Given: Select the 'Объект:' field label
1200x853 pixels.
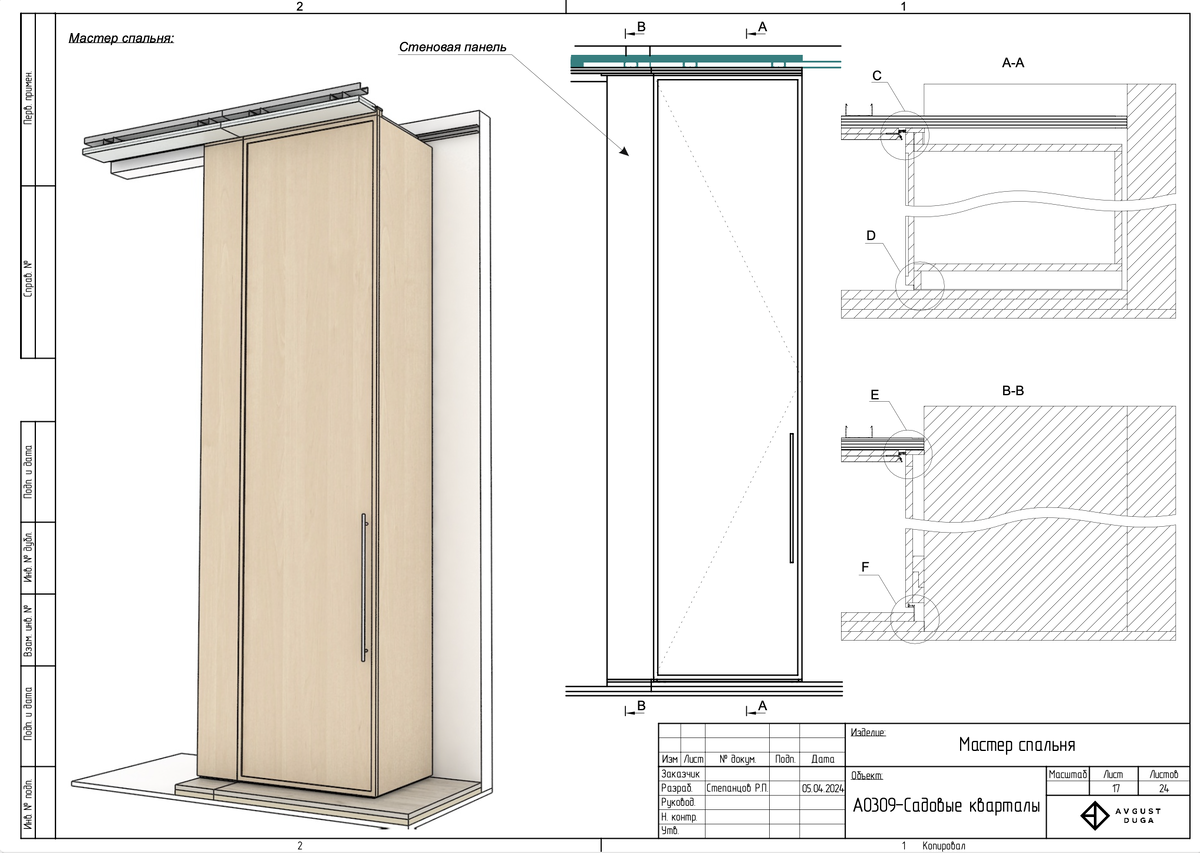Looking at the screenshot, I should (866, 775).
